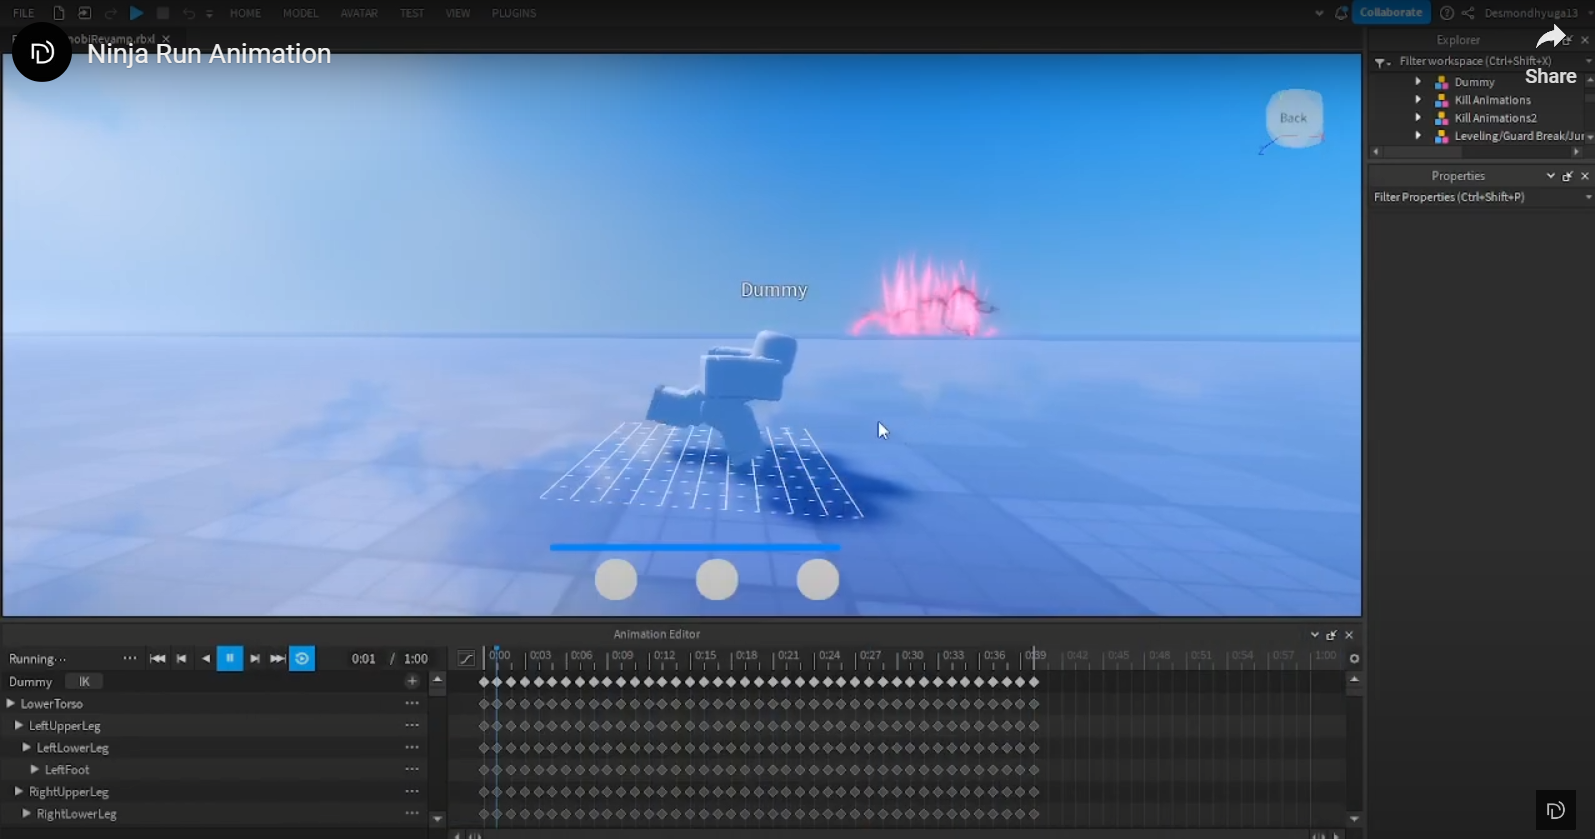Close the .rbxl file tab
This screenshot has height=839, width=1595.
click(166, 39)
